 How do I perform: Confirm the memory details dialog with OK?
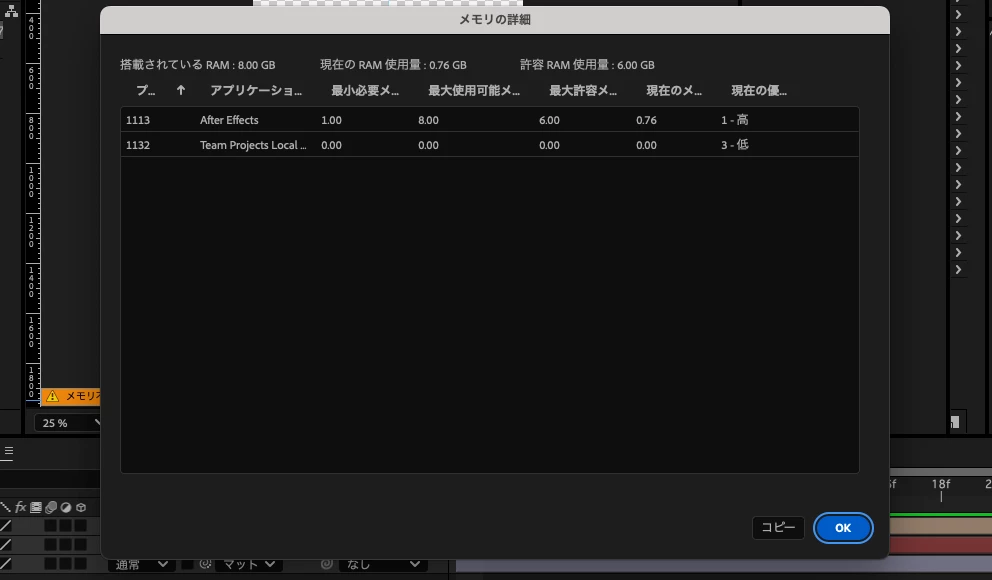pos(843,528)
